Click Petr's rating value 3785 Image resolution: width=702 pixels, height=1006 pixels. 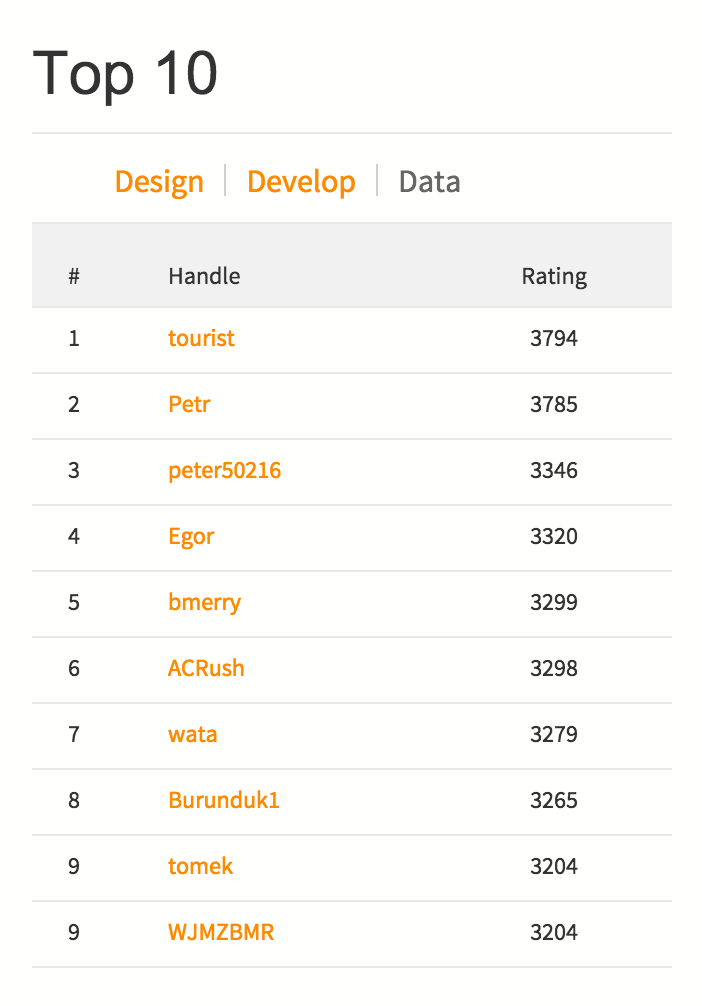[x=554, y=404]
